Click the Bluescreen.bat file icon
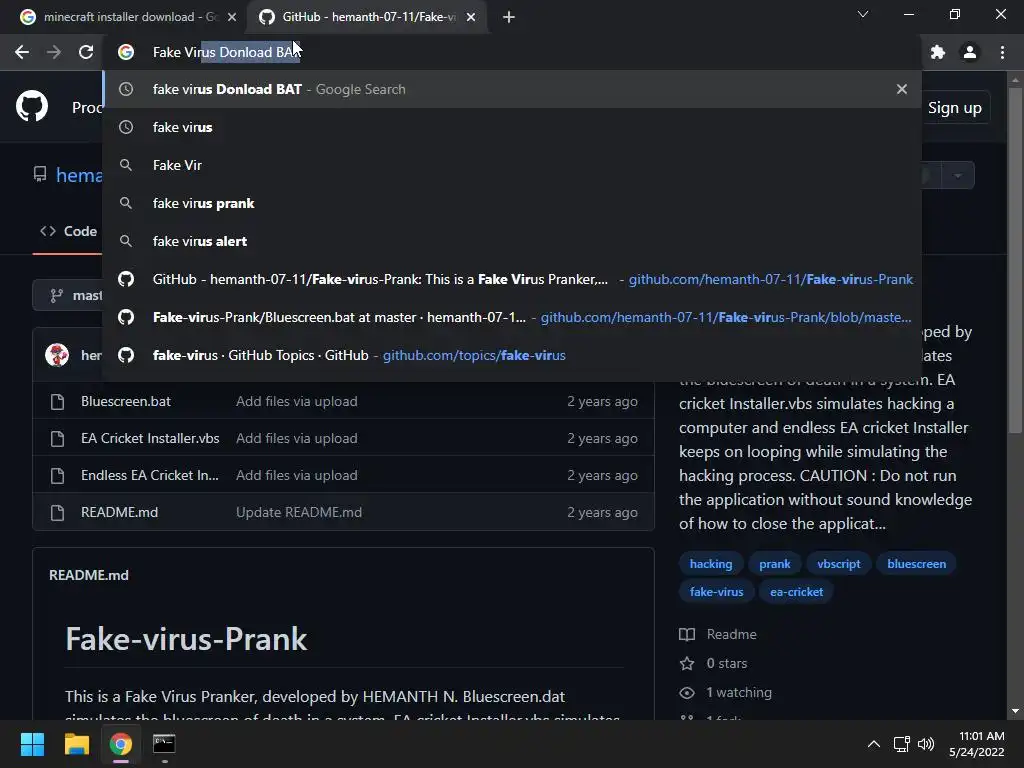This screenshot has width=1024, height=768. click(57, 402)
